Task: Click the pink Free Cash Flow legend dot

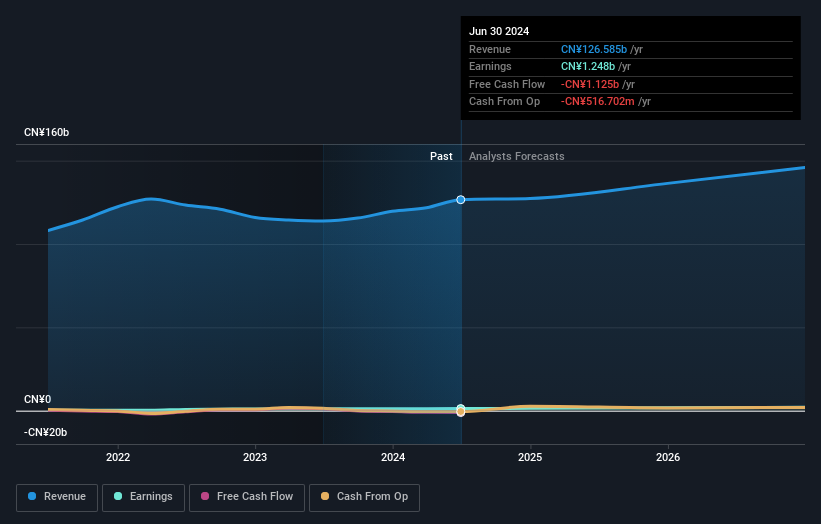Action: click(205, 496)
